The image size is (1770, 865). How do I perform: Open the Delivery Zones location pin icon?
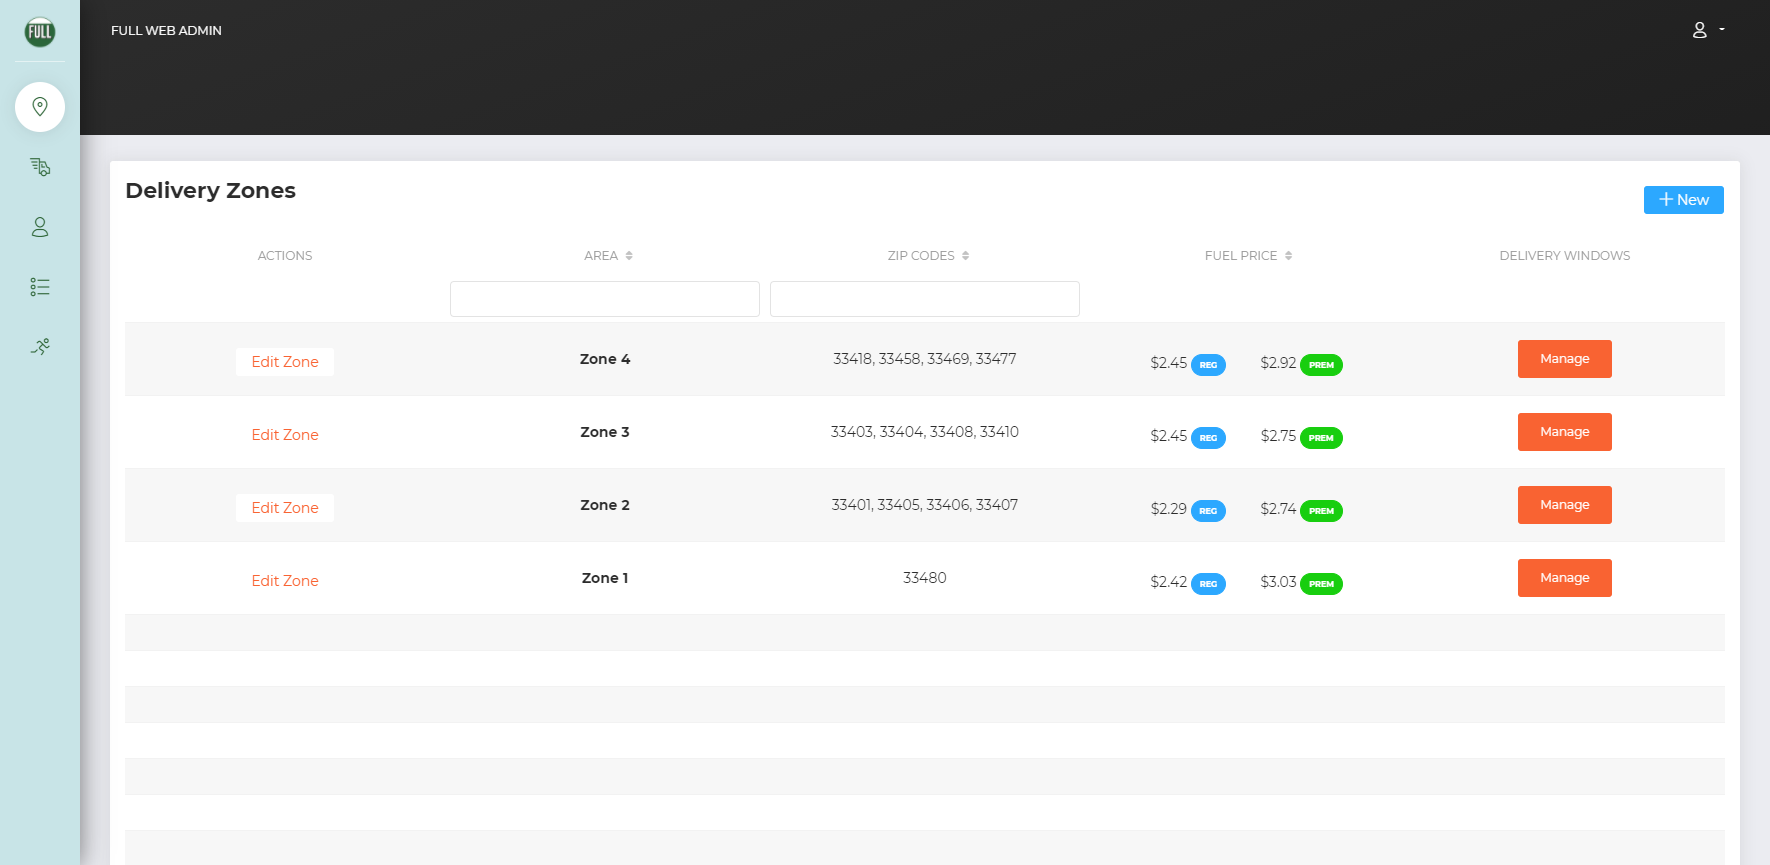pos(40,107)
